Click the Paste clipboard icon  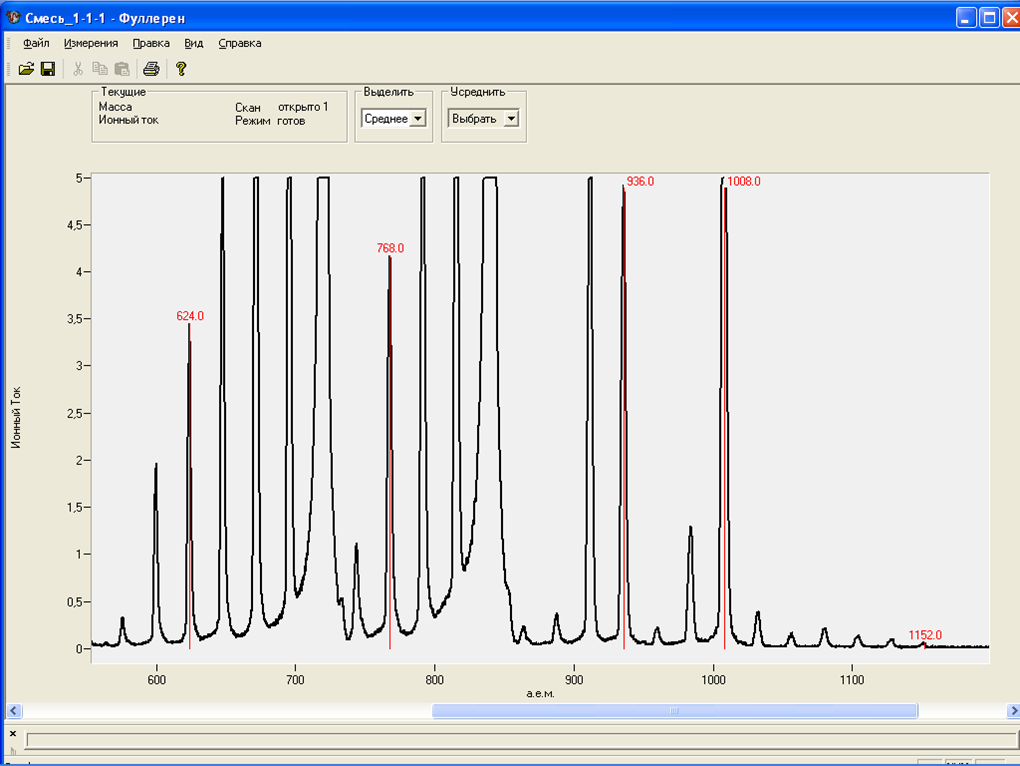pyautogui.click(x=122, y=69)
